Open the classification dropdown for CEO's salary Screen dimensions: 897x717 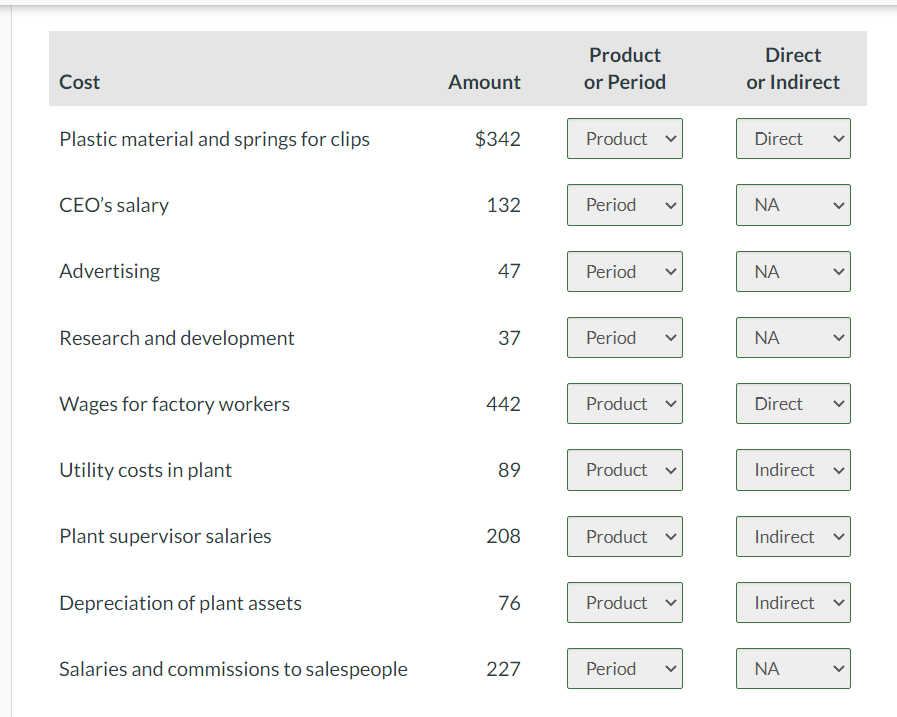tap(624, 204)
